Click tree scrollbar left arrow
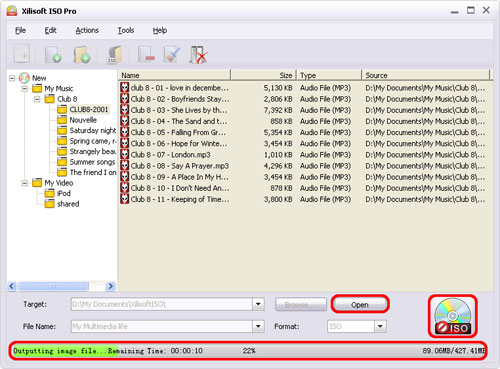The image size is (500, 369). click(x=12, y=286)
